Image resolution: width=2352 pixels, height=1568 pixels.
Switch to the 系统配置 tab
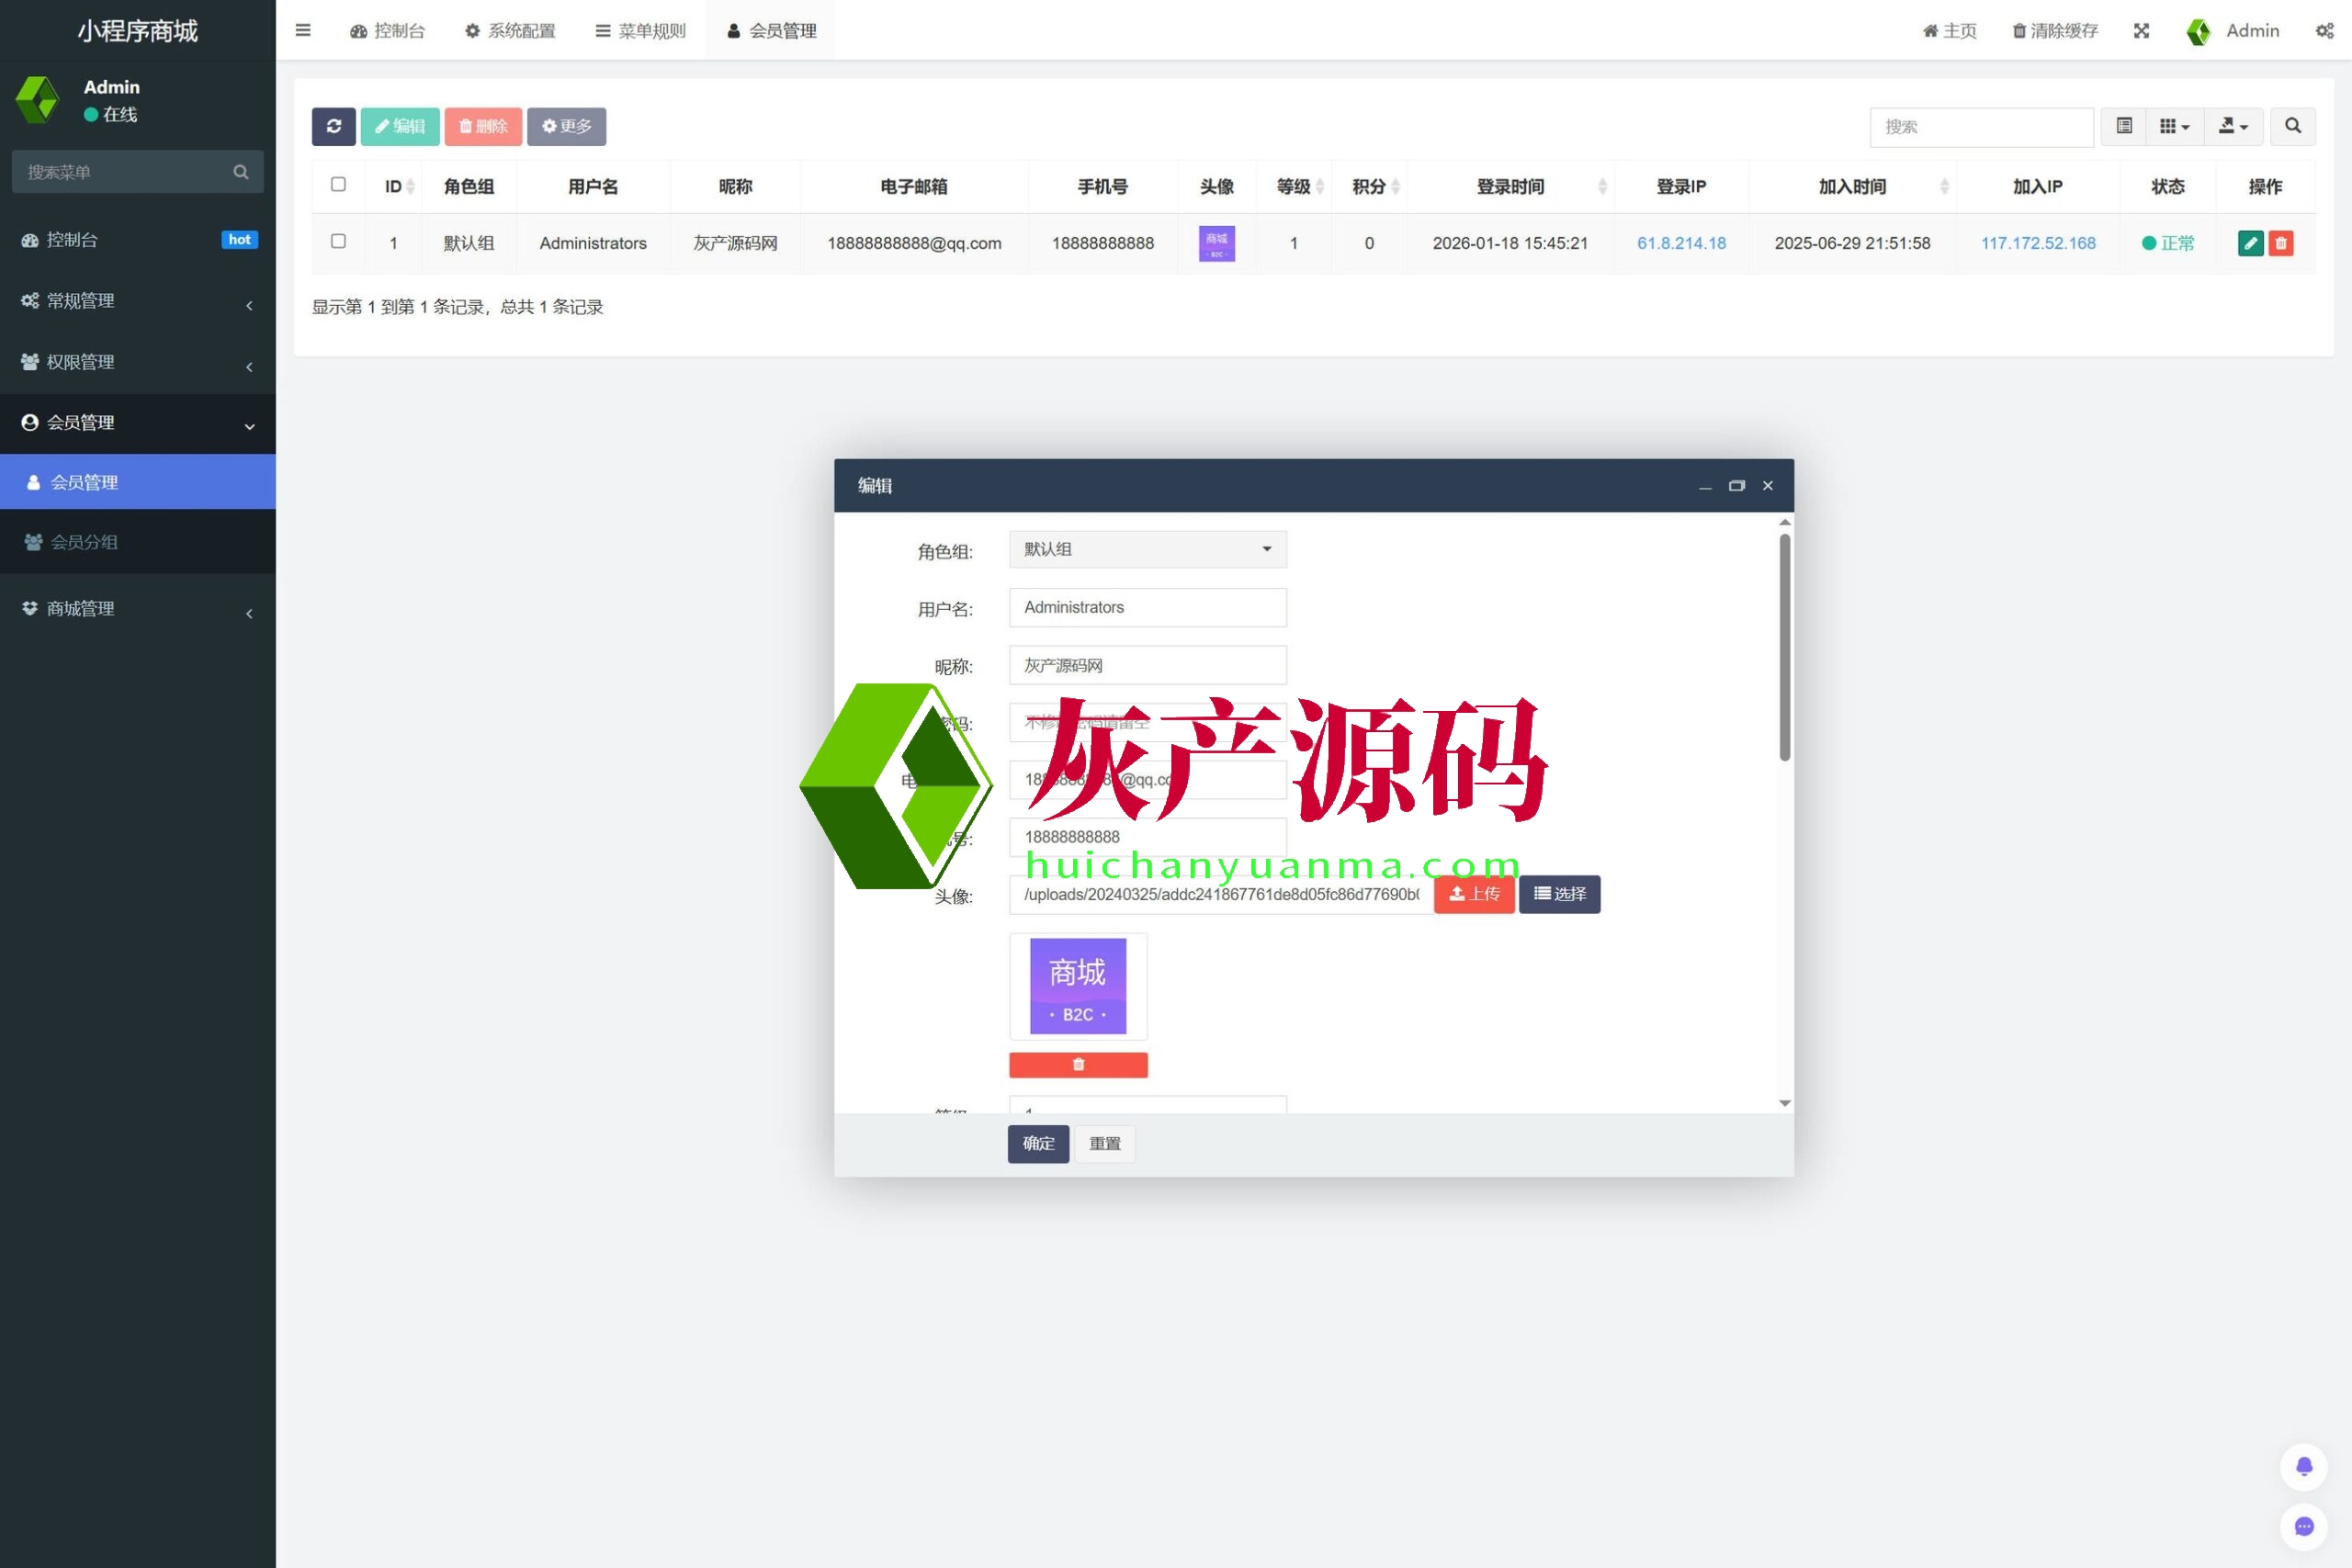[510, 31]
